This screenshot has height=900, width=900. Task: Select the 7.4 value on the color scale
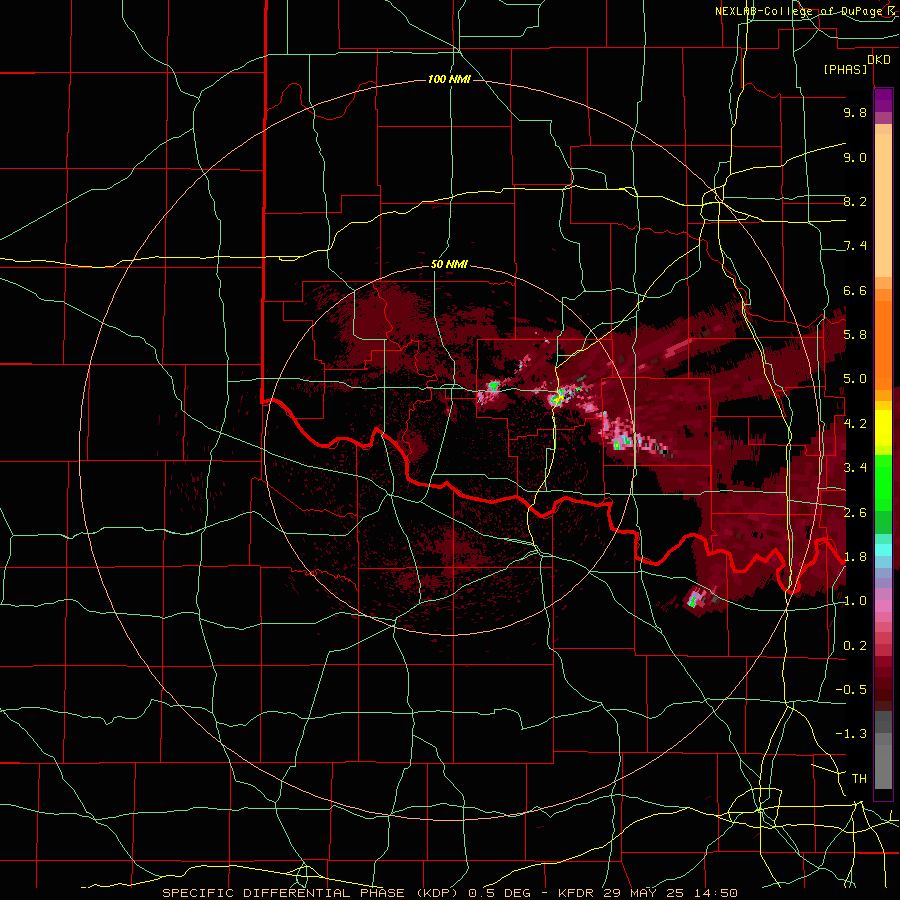click(855, 246)
